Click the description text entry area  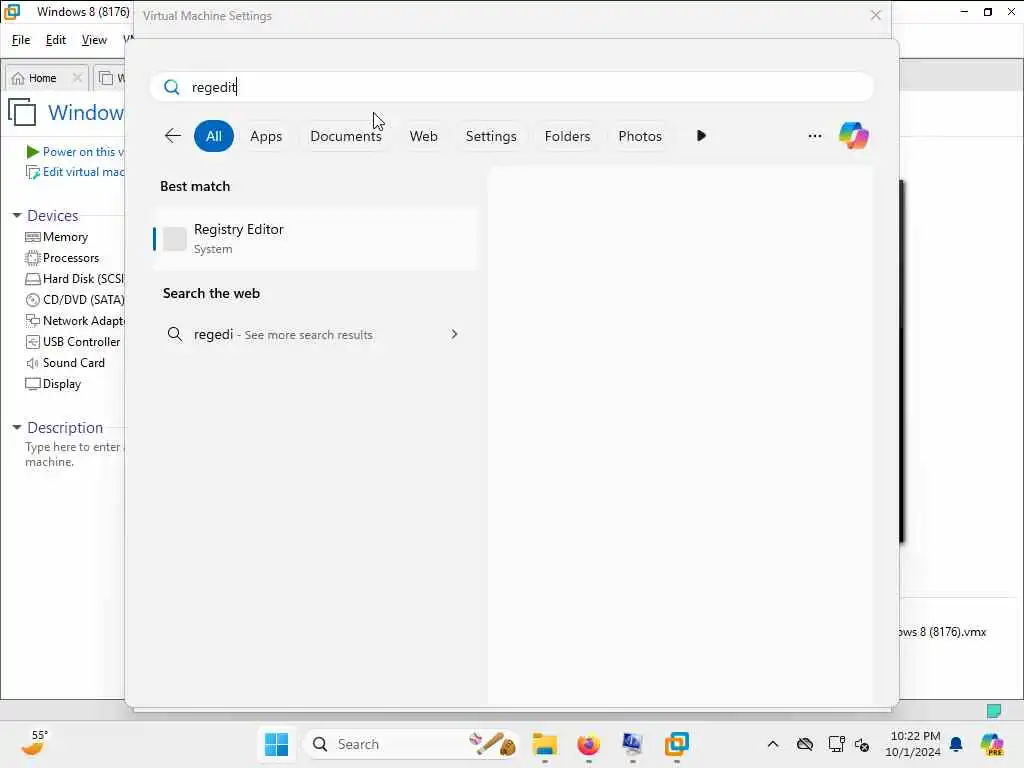[x=73, y=454]
